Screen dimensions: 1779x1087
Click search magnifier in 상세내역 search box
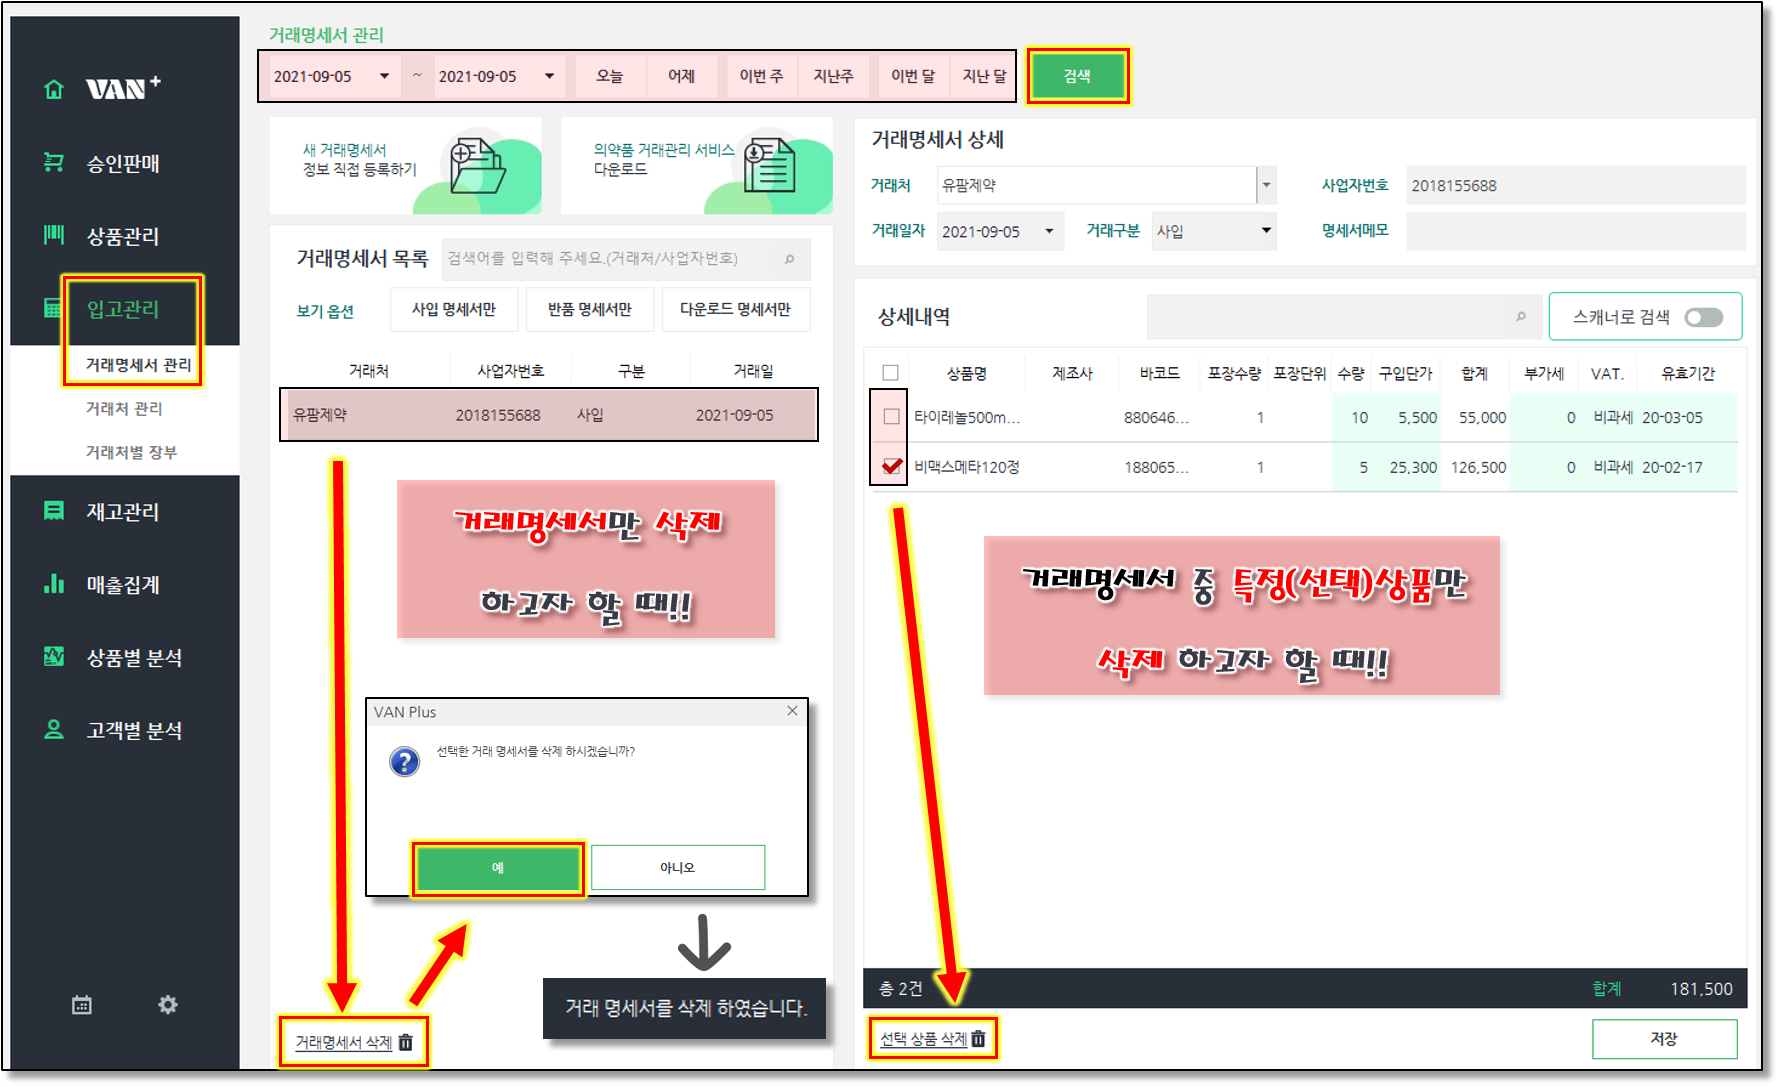coord(1521,317)
